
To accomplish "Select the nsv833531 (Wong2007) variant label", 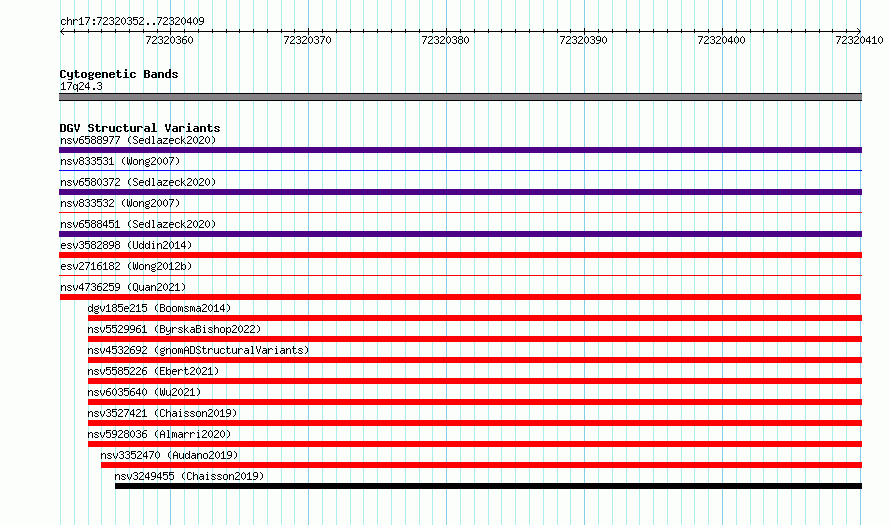I will click(x=120, y=161).
